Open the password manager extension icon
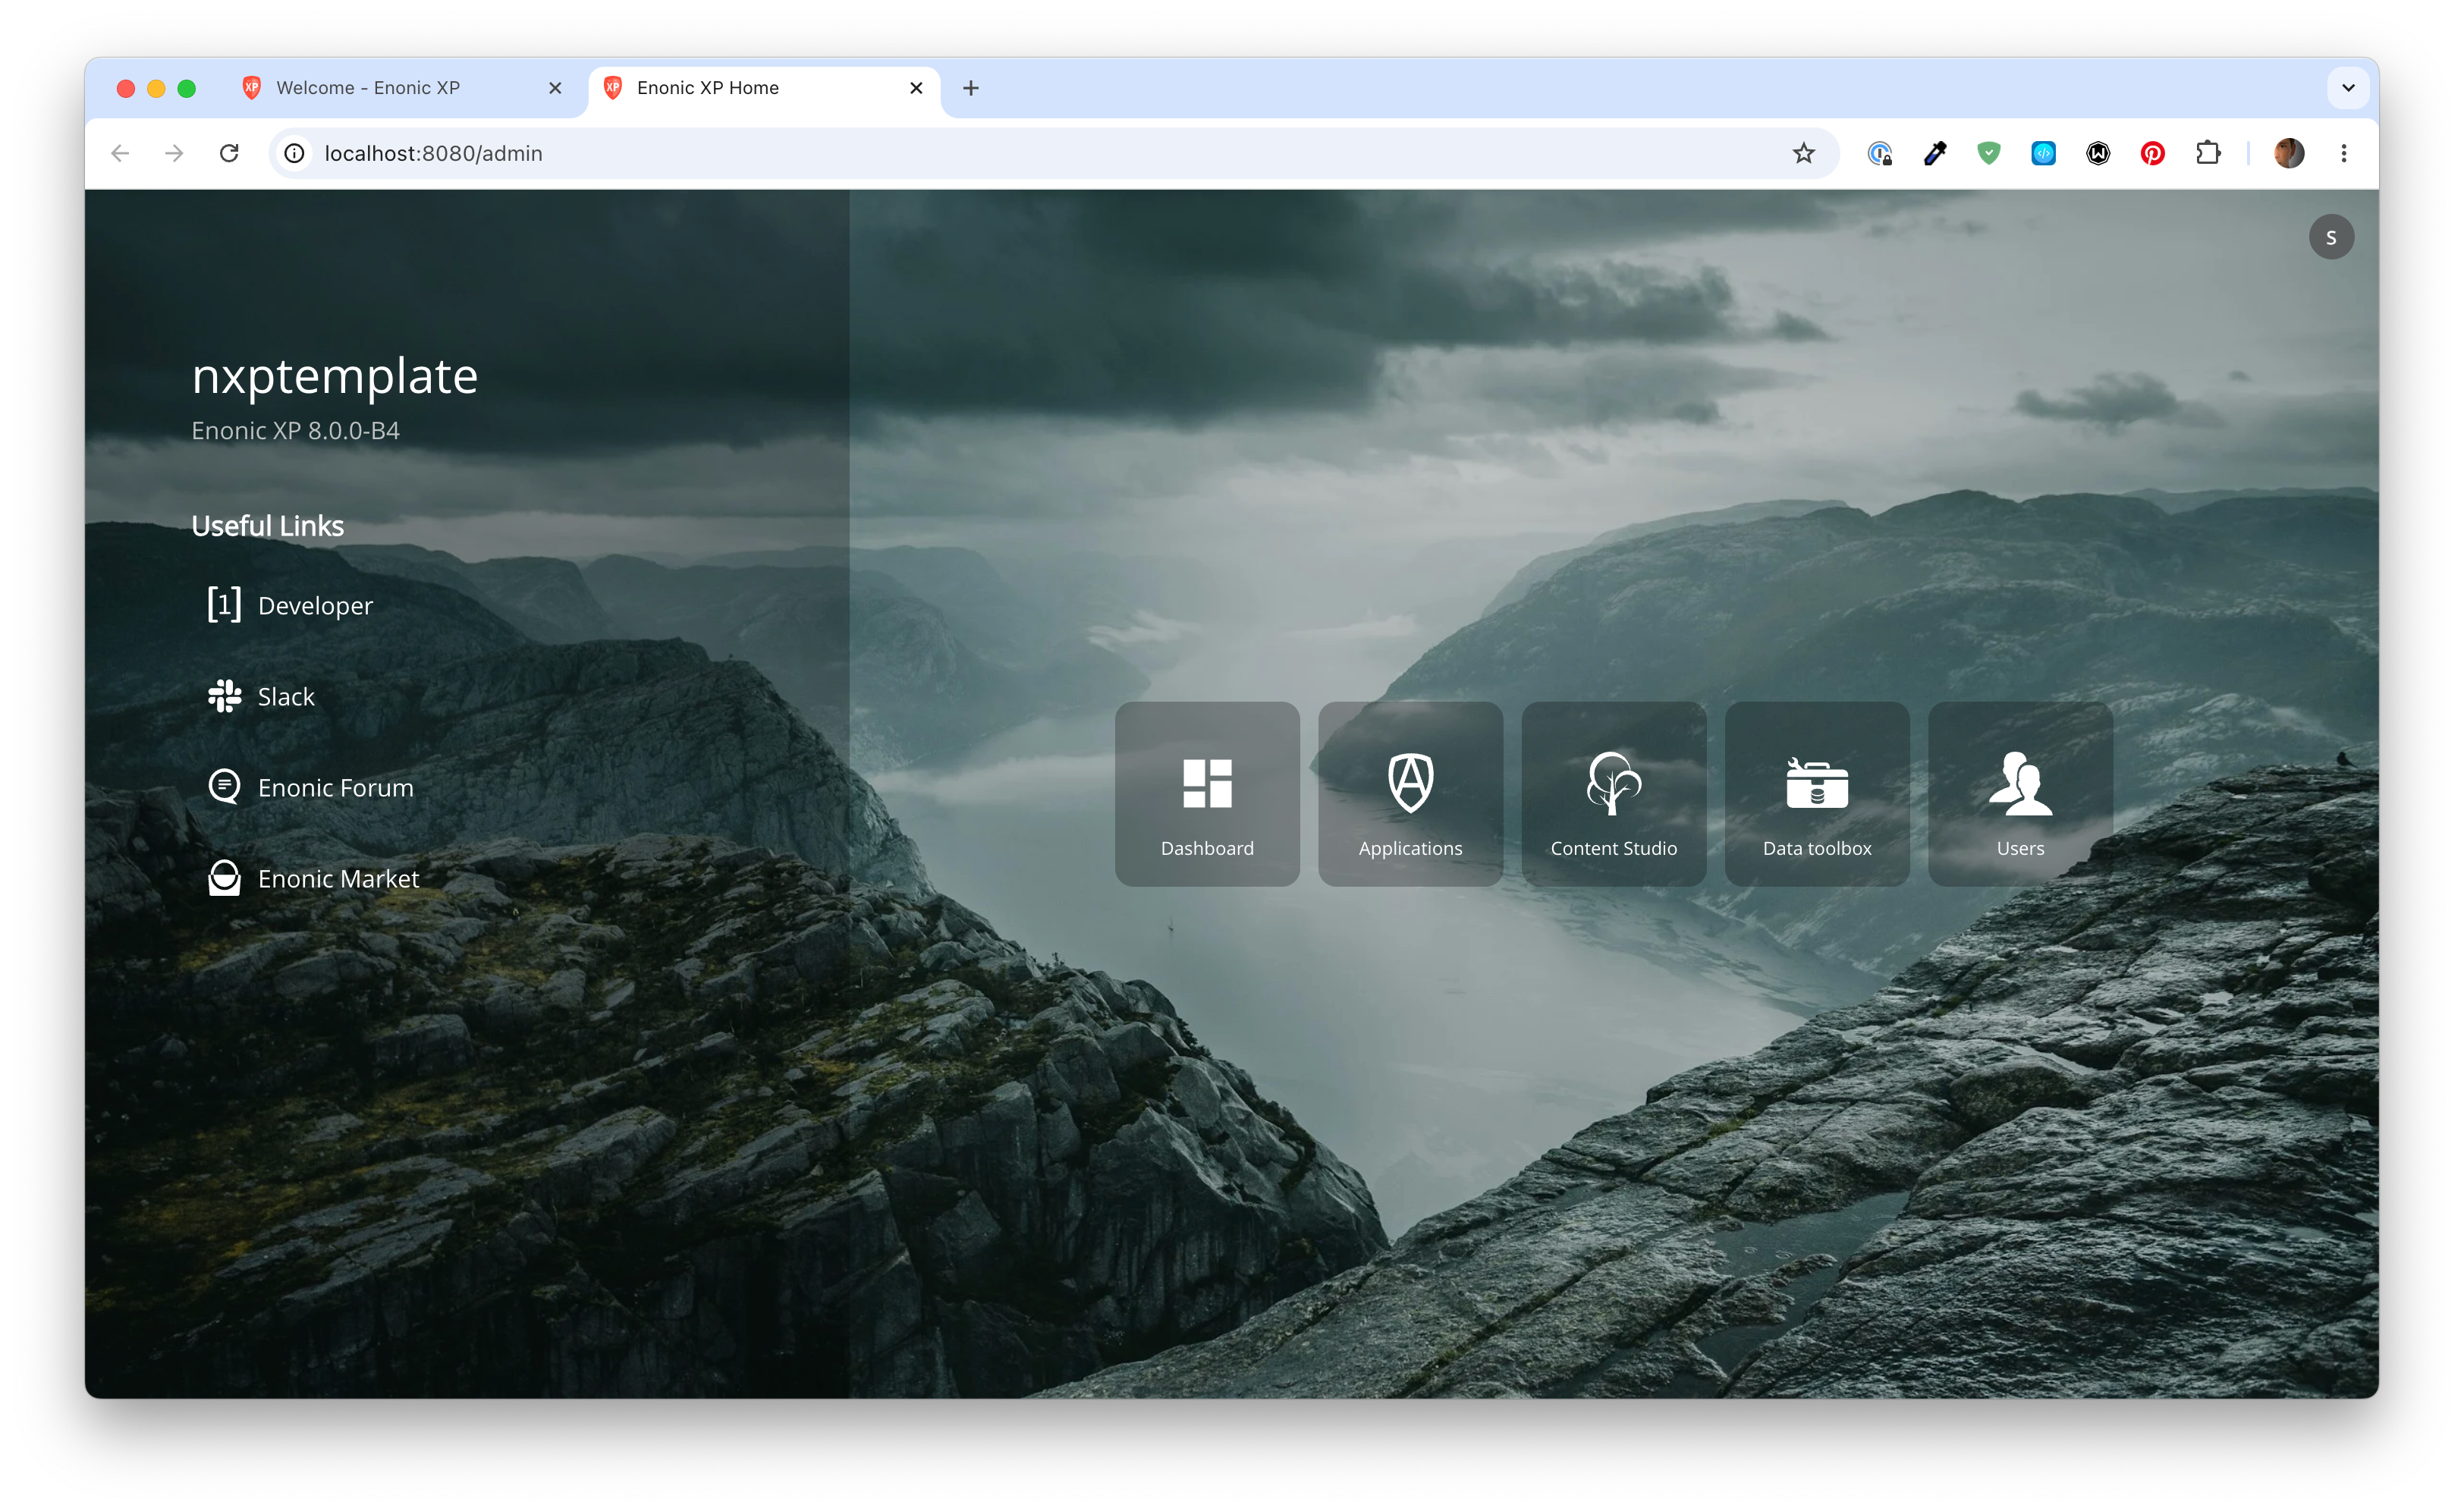This screenshot has height=1511, width=2464. click(1880, 153)
